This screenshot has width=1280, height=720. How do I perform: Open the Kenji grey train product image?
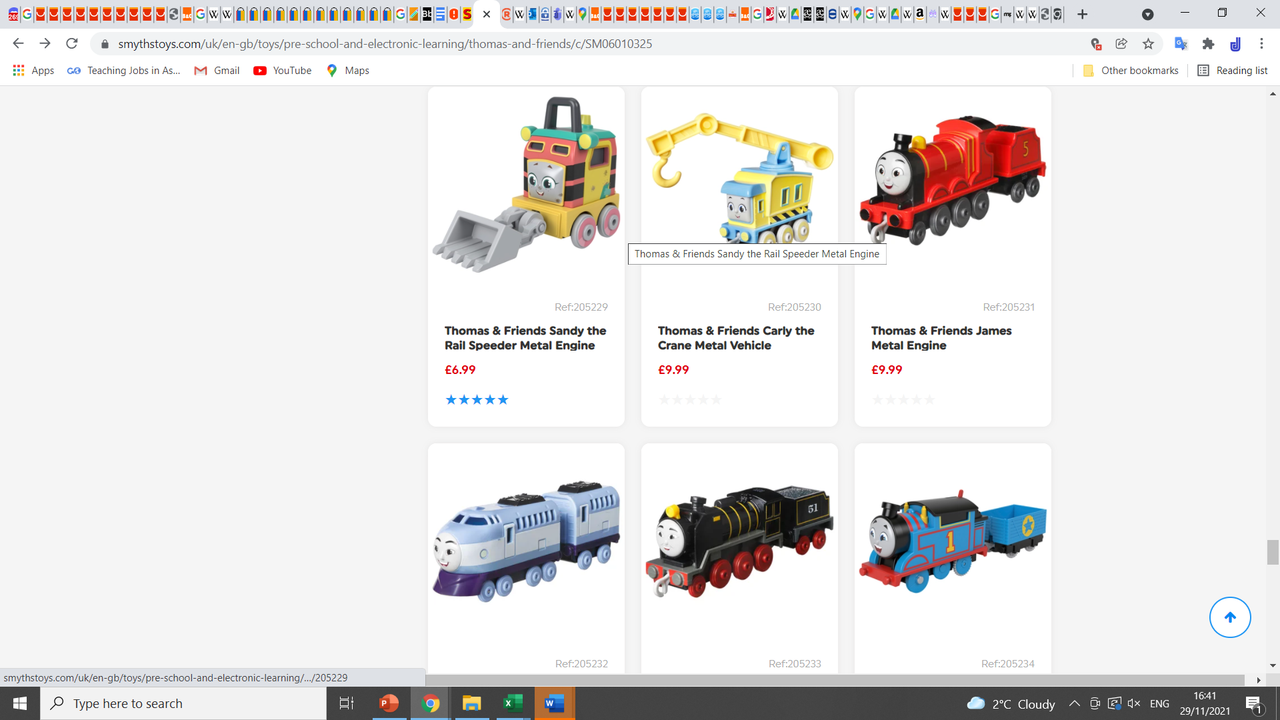(x=526, y=541)
